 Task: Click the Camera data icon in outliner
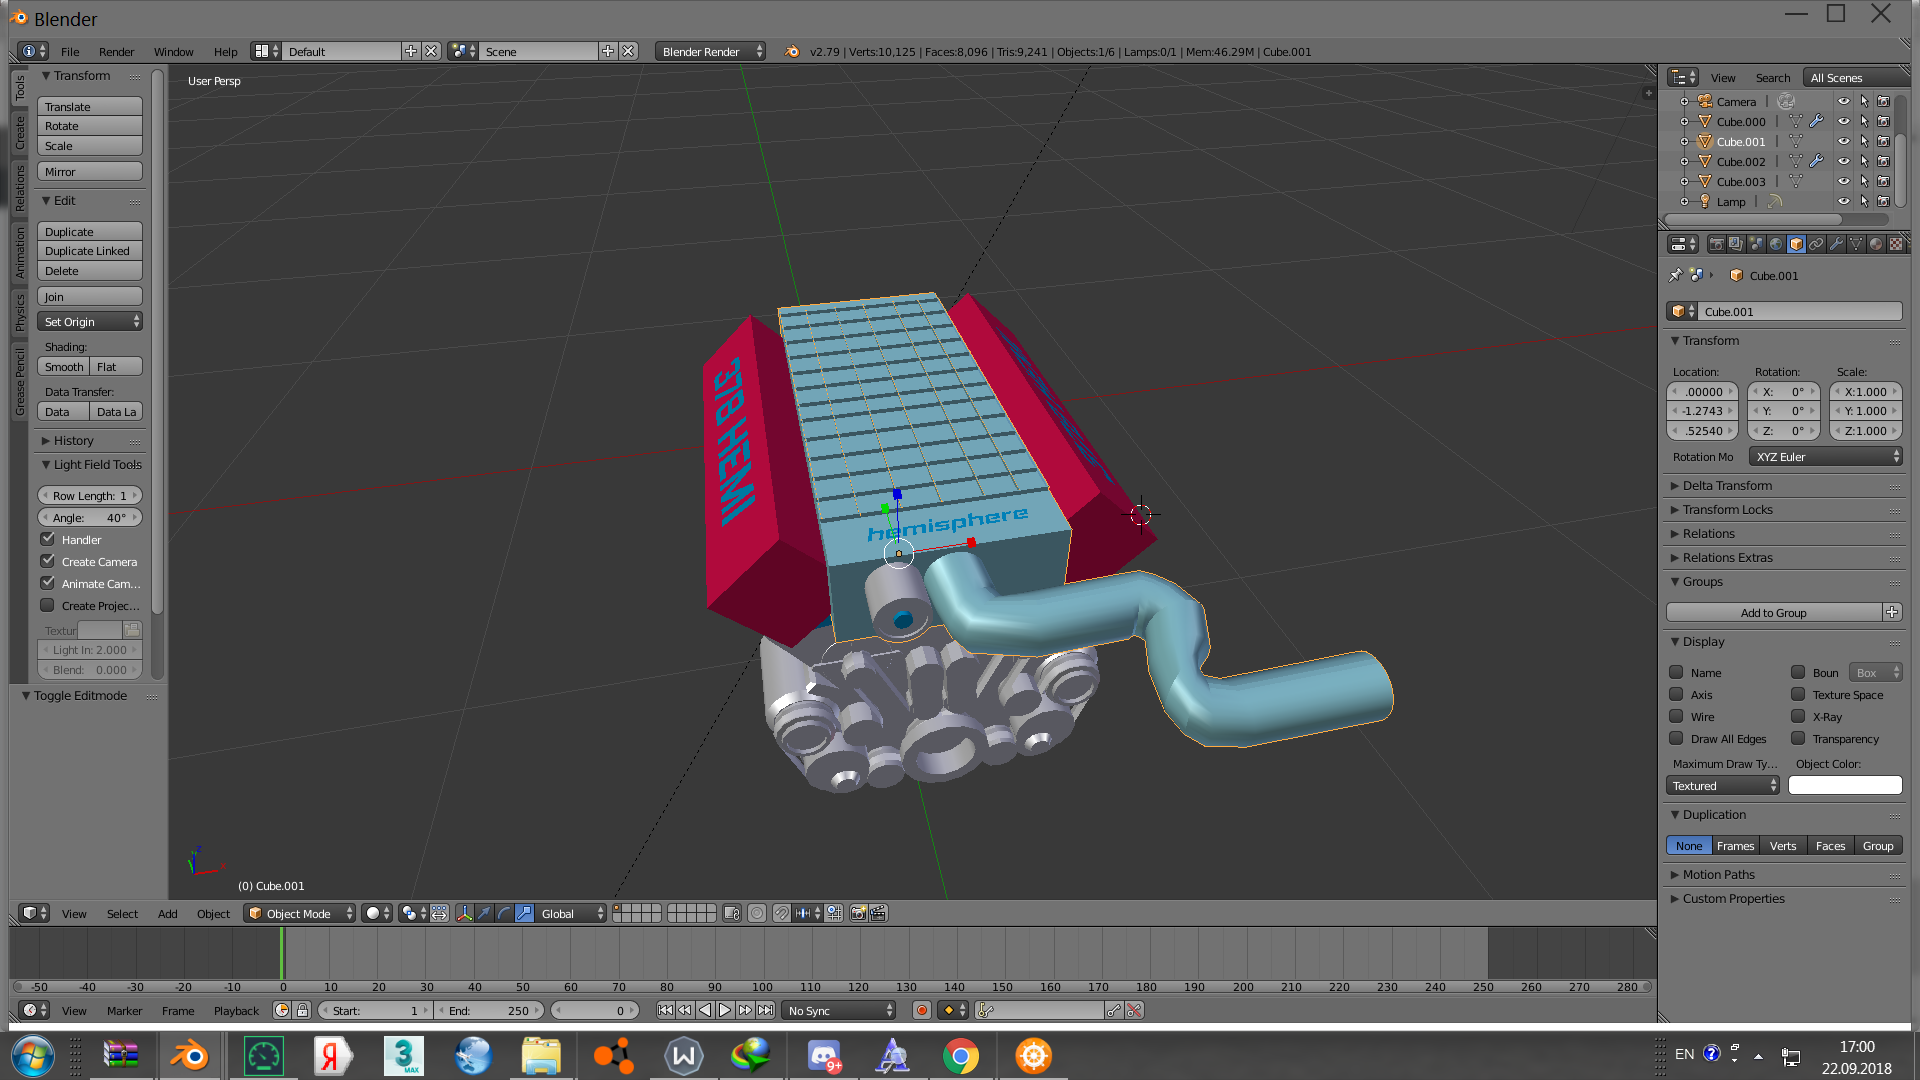point(1786,102)
